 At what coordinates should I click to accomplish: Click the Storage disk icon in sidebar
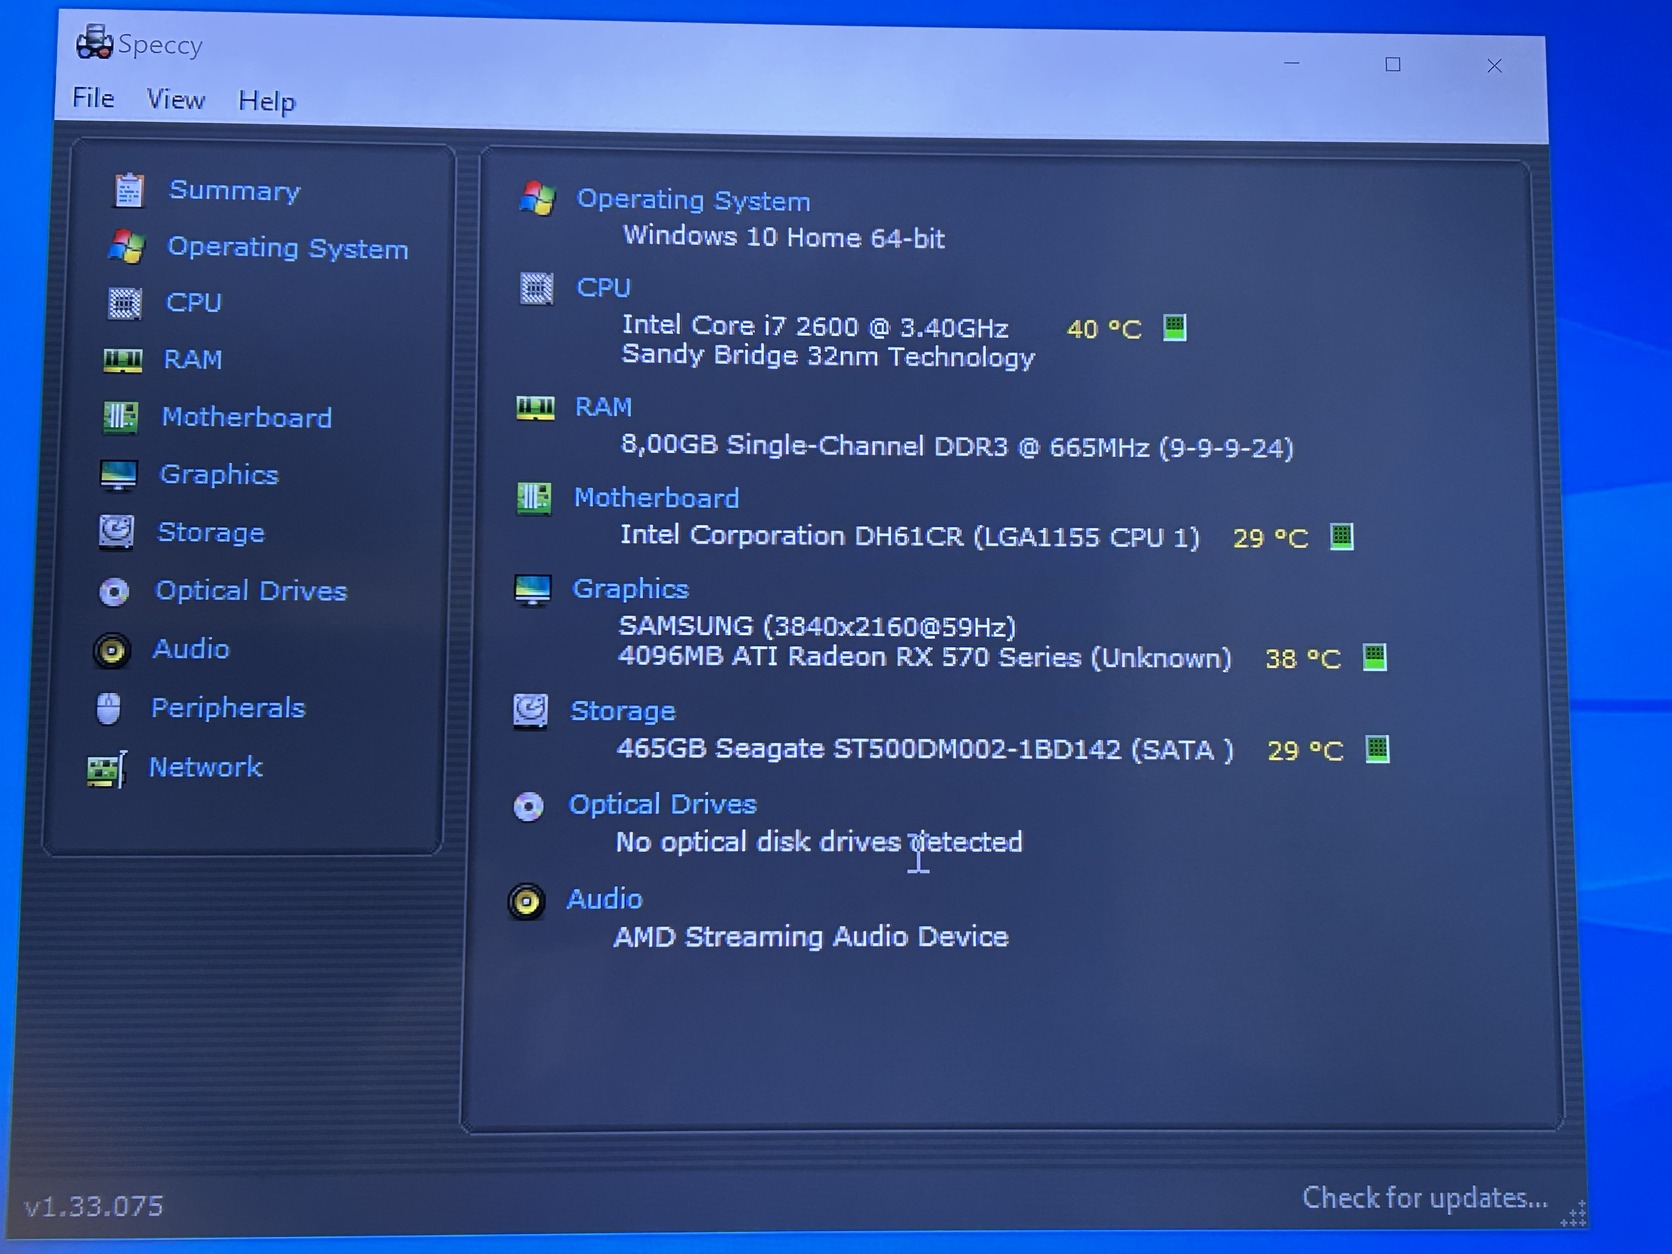click(117, 531)
